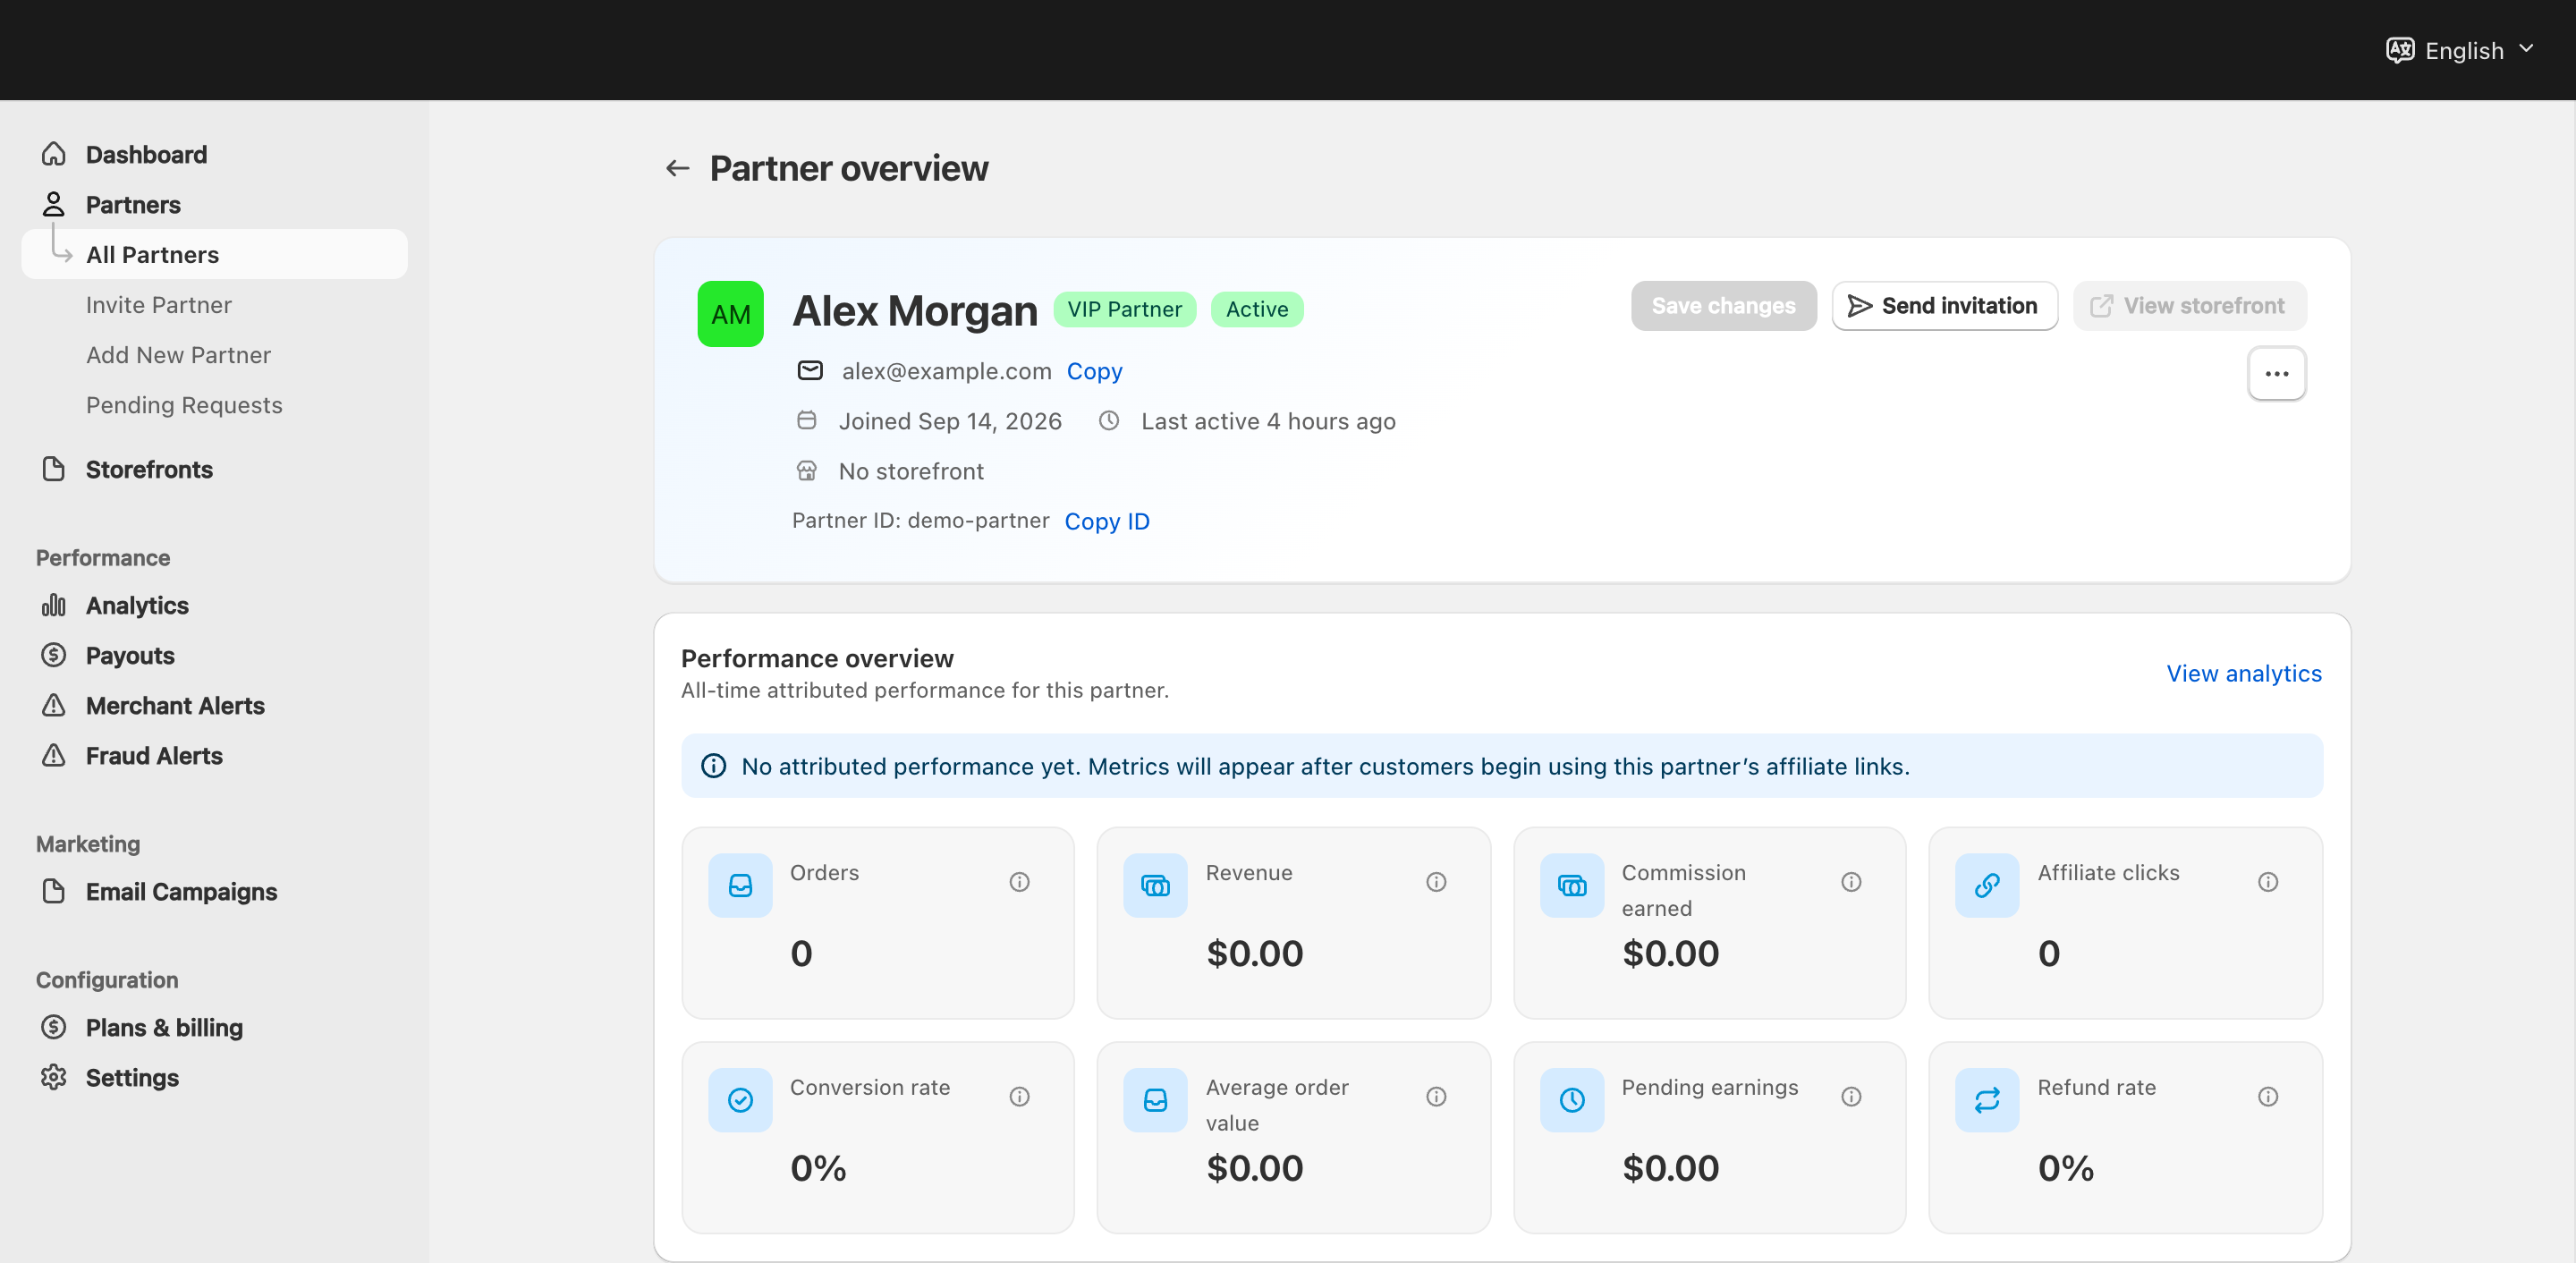Click the Commission earned info icon

[1851, 881]
